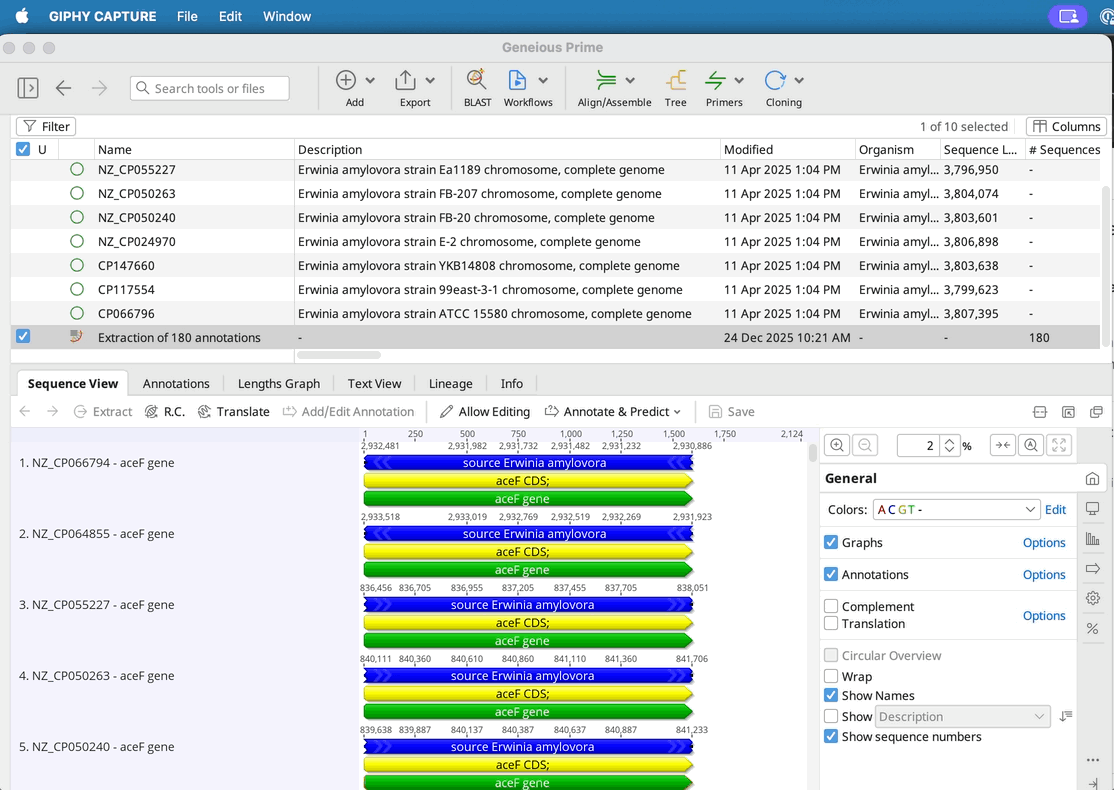
Task: Click the zoom in magnifier
Action: click(x=837, y=446)
